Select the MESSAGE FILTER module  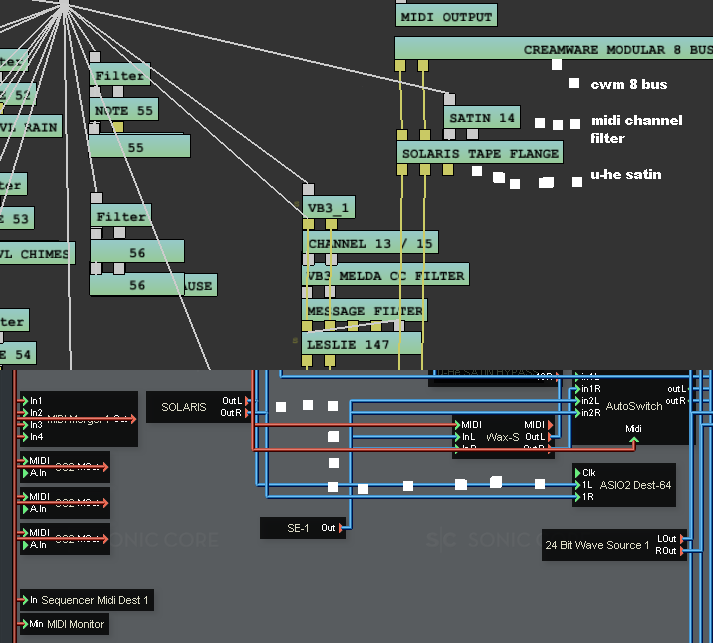point(365,310)
